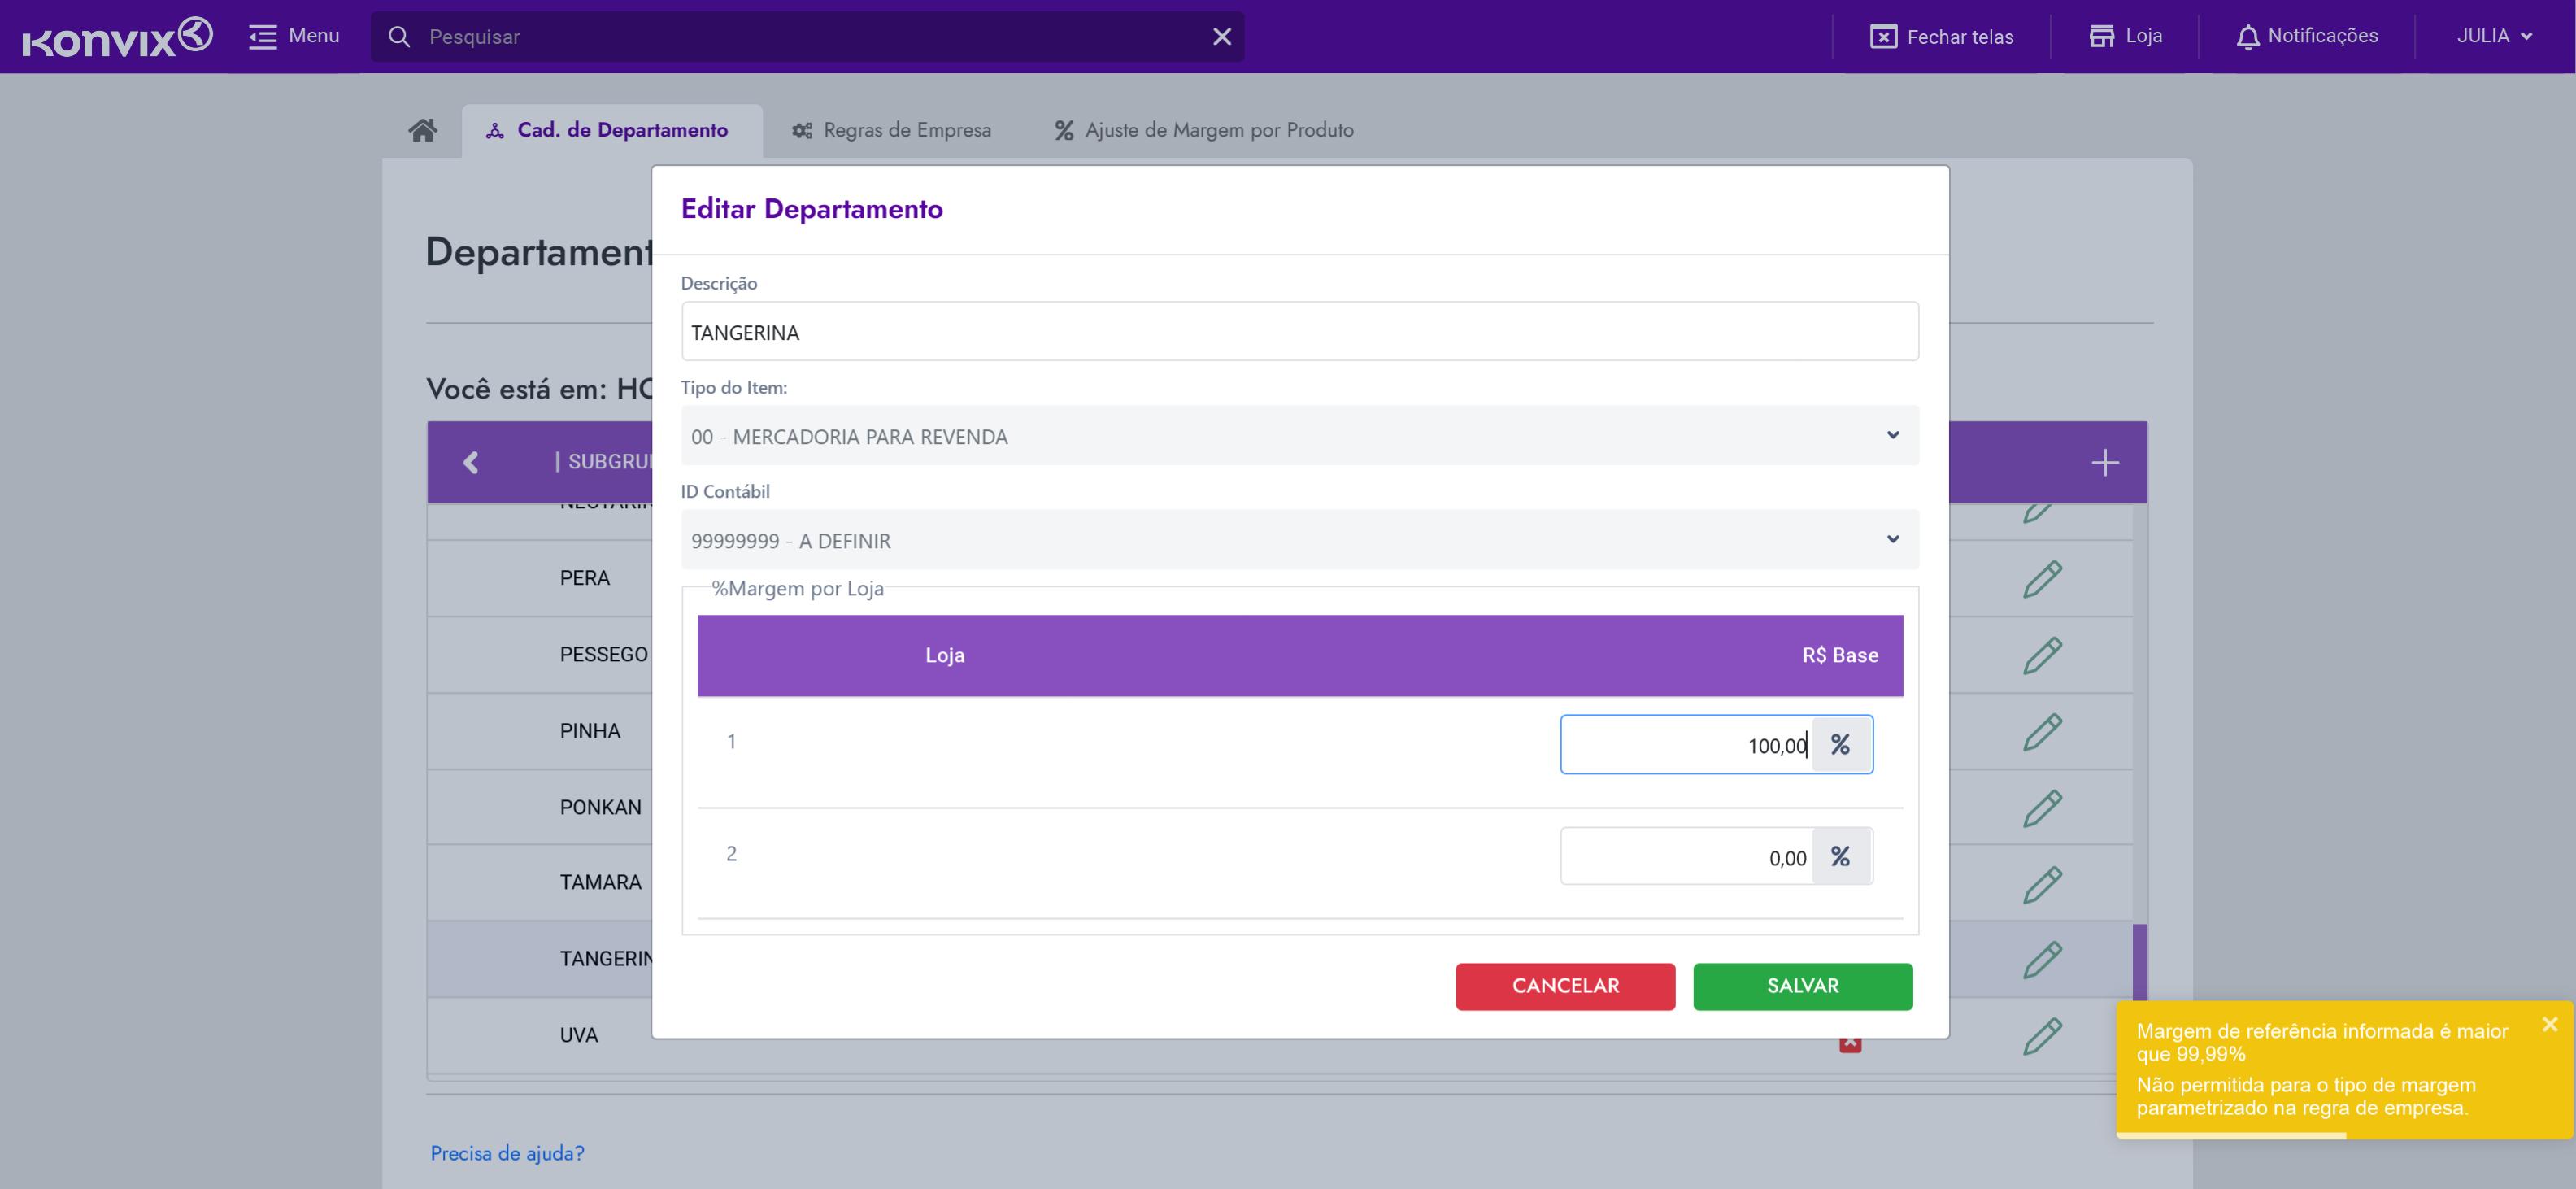The image size is (2576, 1189).
Task: Click the SALVAR button
Action: (1802, 986)
